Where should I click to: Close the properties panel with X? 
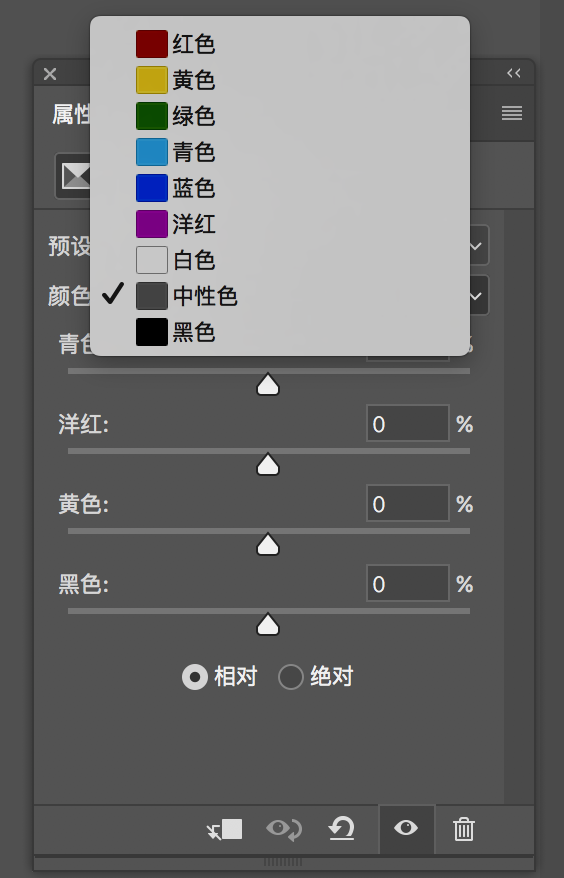click(50, 73)
